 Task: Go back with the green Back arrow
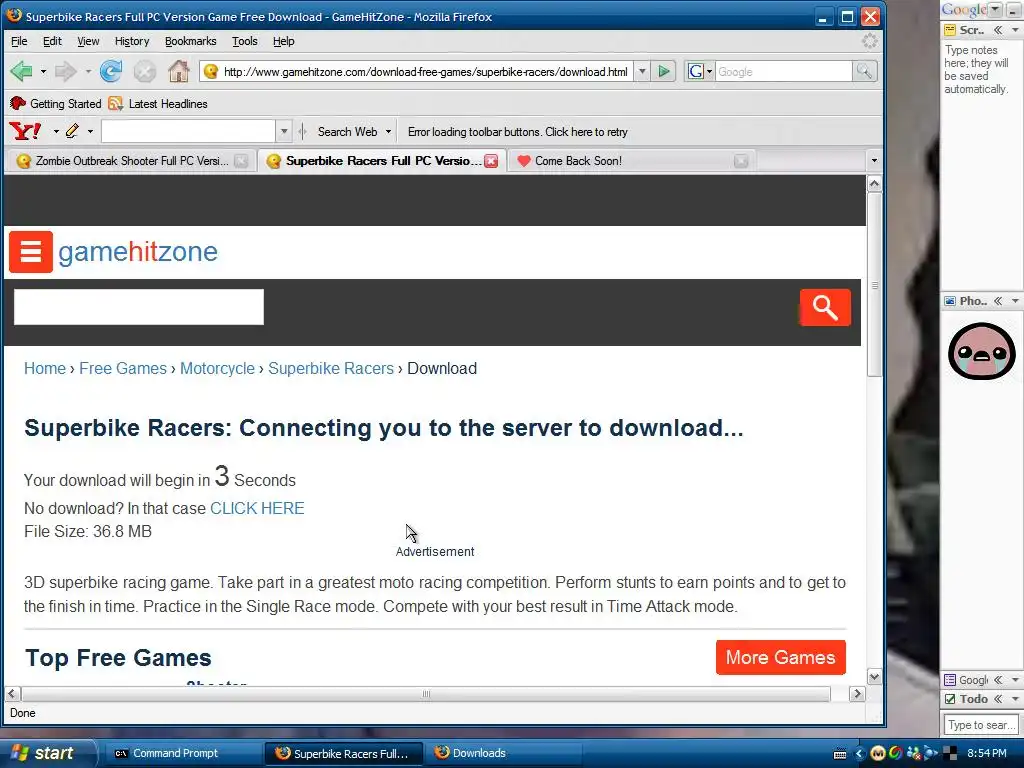coord(22,71)
